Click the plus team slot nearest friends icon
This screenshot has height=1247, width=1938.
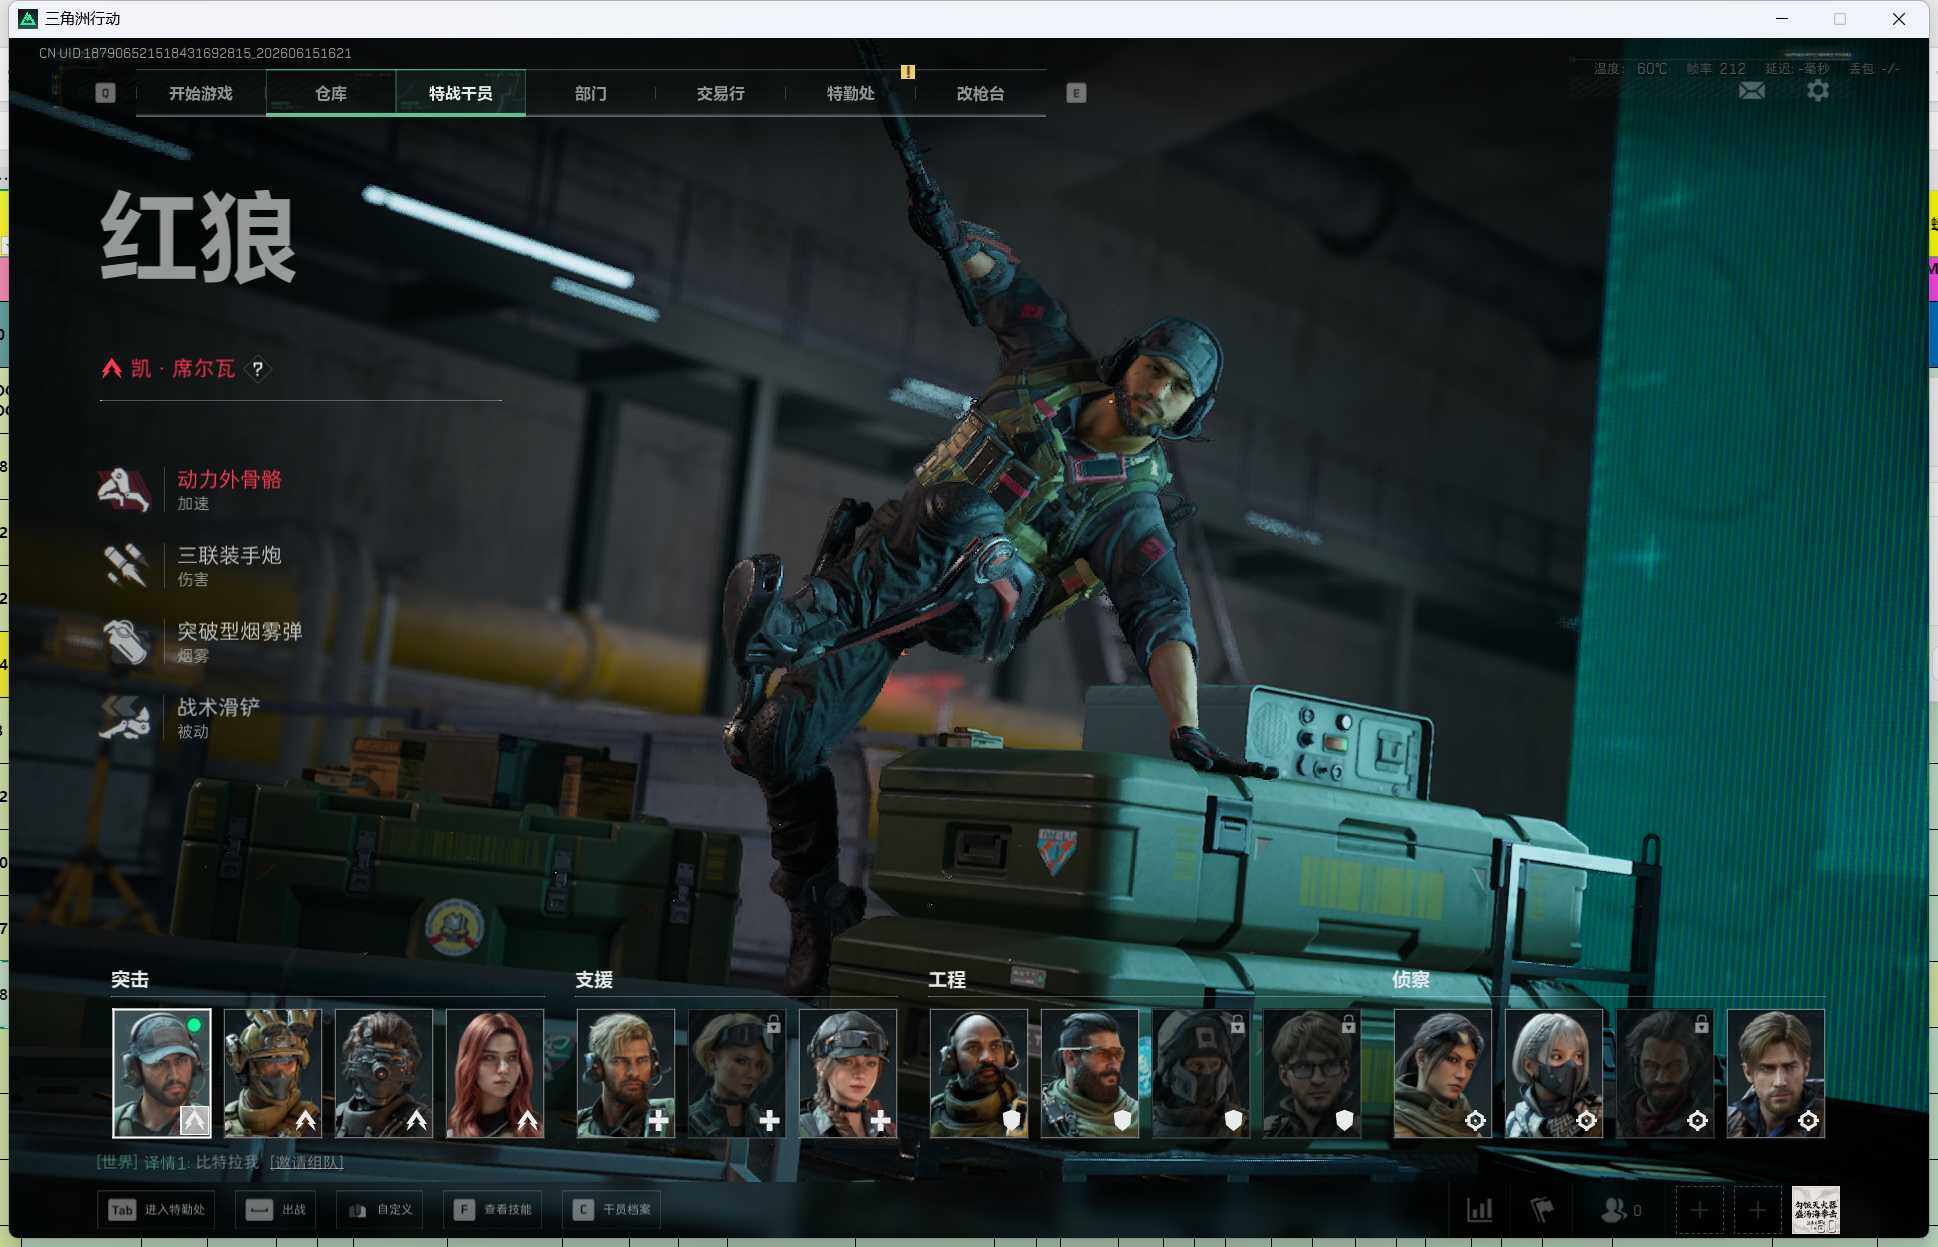[1699, 1211]
